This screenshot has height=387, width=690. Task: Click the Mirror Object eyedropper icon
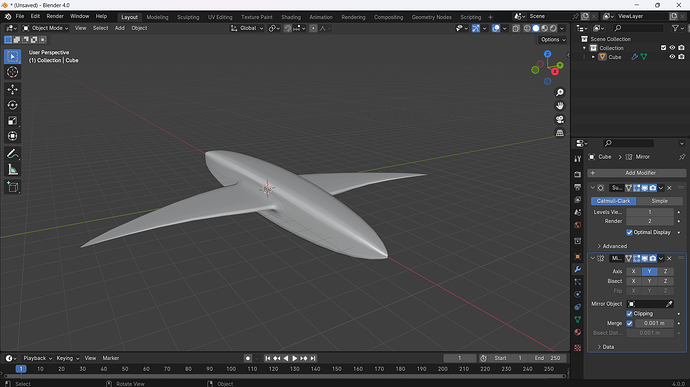[x=669, y=304]
